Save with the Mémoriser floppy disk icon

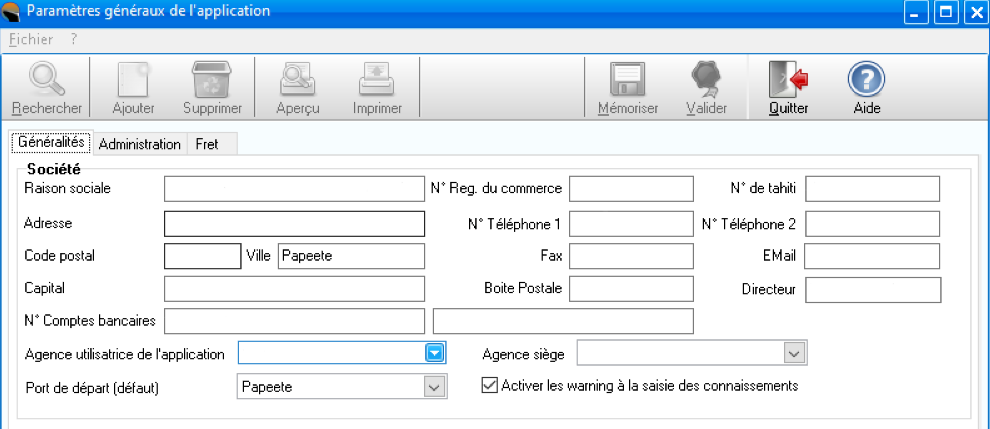click(627, 79)
